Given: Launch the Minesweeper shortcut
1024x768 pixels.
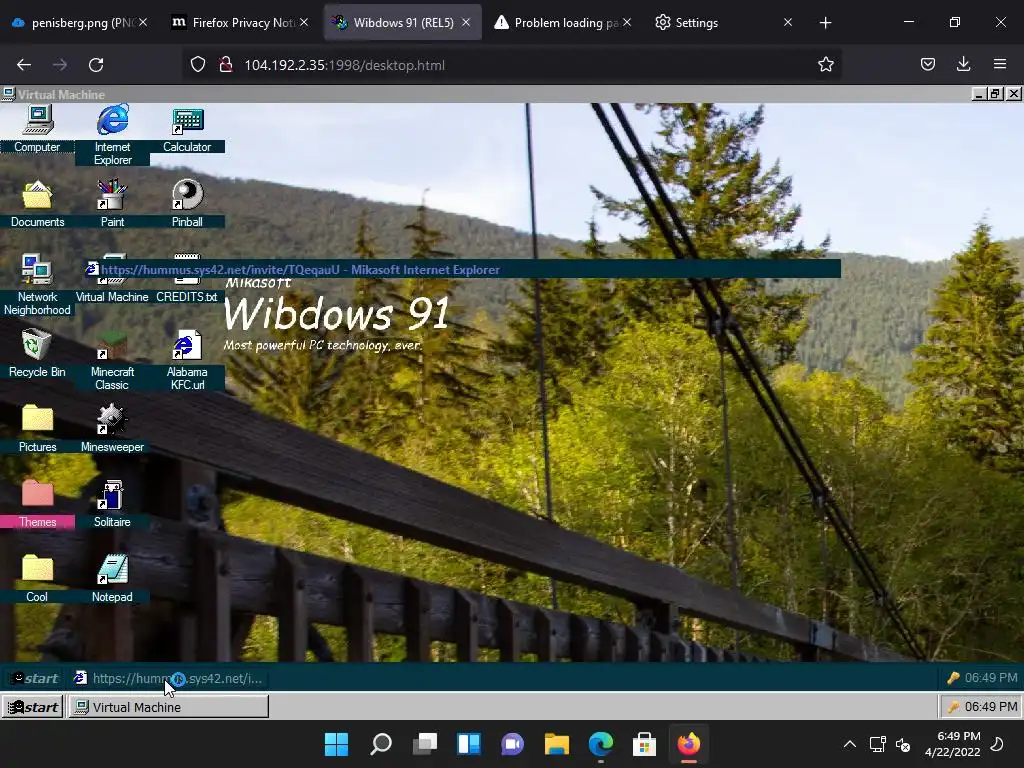Looking at the screenshot, I should [112, 428].
